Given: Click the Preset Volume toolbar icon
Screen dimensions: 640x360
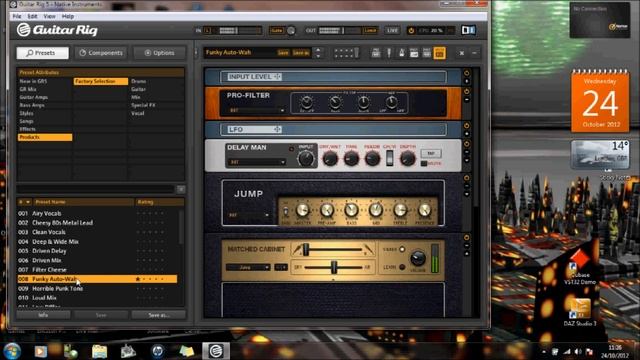Looking at the screenshot, I should [x=414, y=53].
